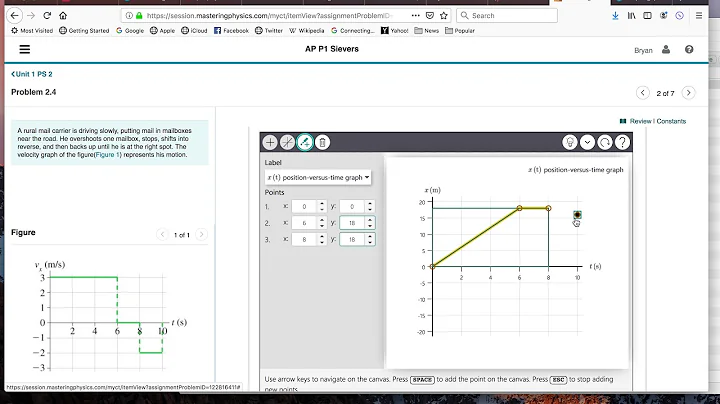Go to browser home page

pos(63,16)
